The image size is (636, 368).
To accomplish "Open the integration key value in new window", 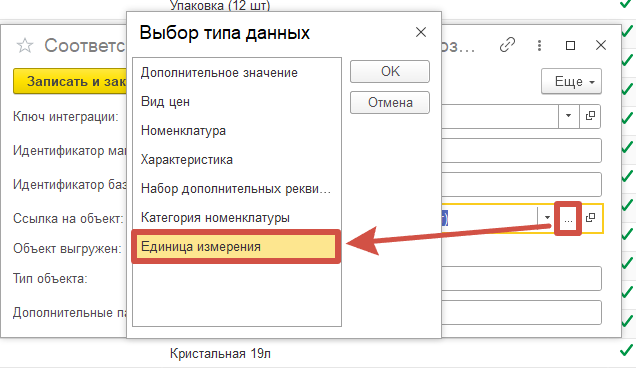I will tap(590, 116).
